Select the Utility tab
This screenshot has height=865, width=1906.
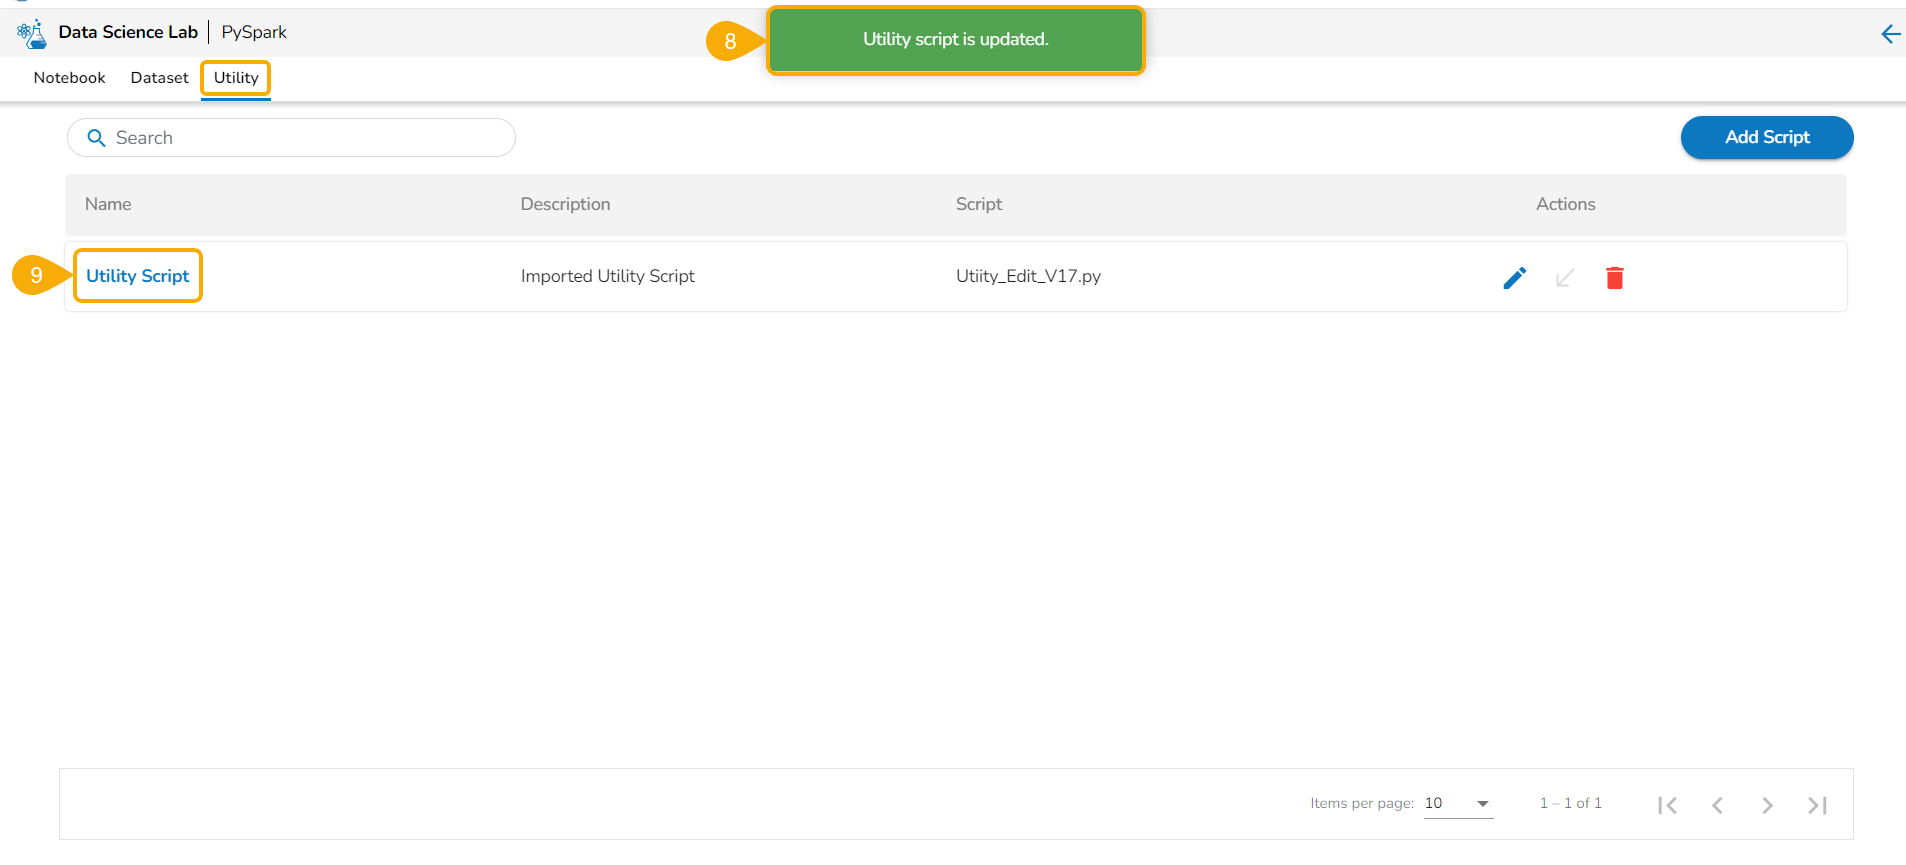click(x=236, y=78)
